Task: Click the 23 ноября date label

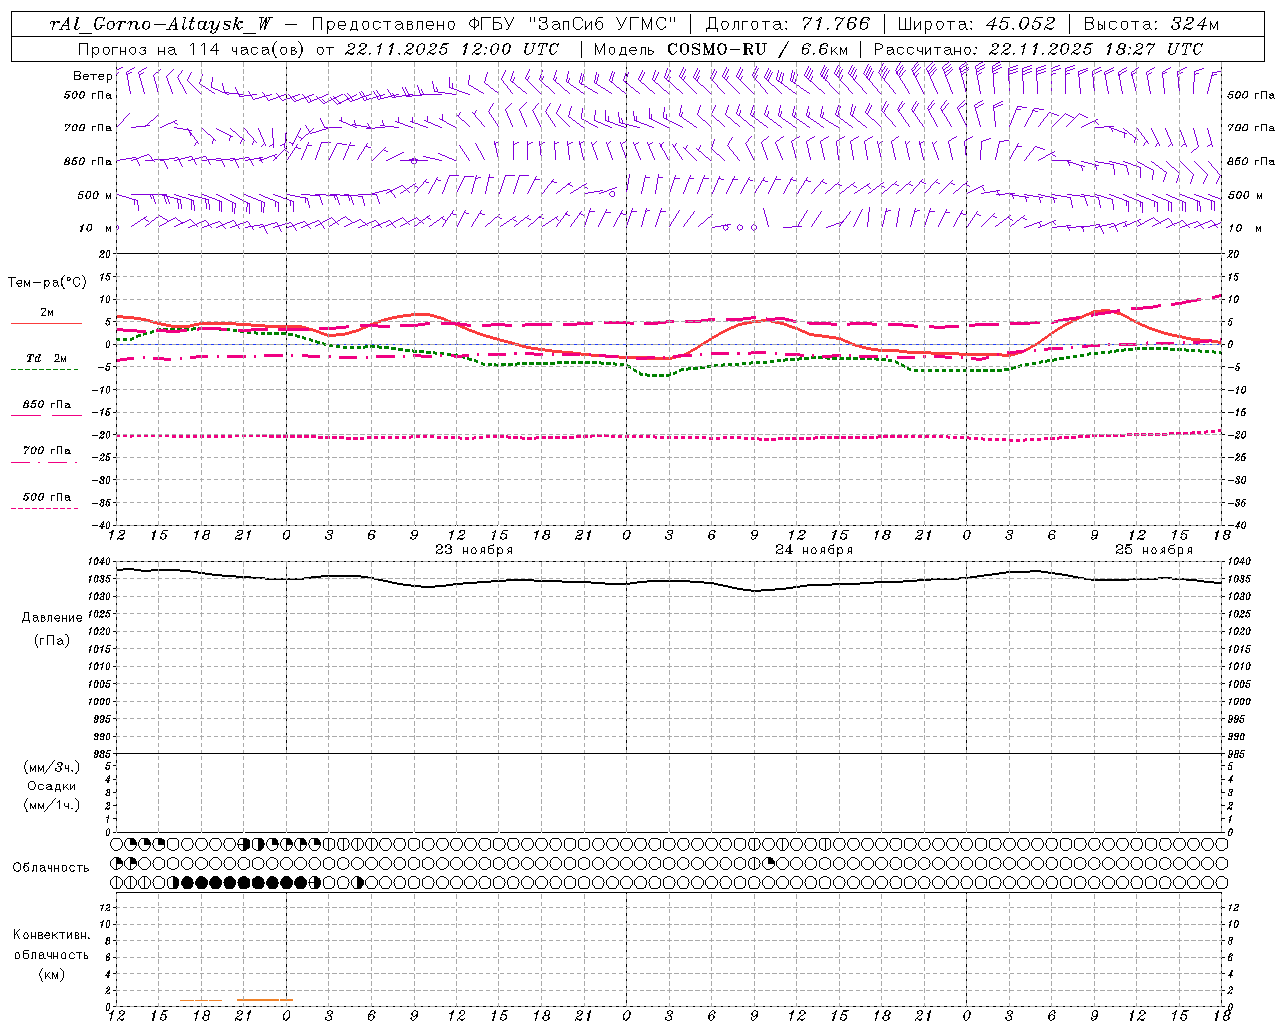Action: point(474,550)
